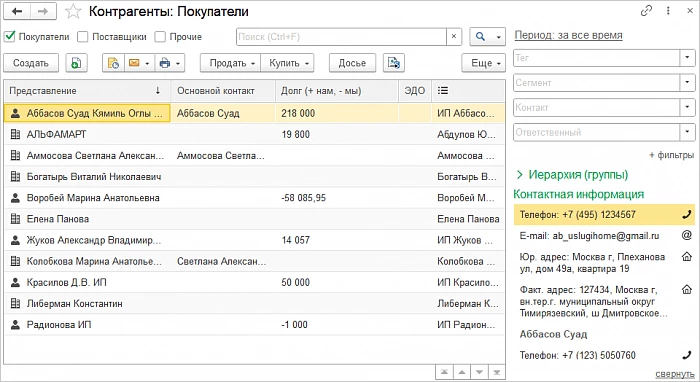Image resolution: width=700 pixels, height=382 pixels.
Task: Select the Жуков Александр Владимир... row
Action: (254, 240)
